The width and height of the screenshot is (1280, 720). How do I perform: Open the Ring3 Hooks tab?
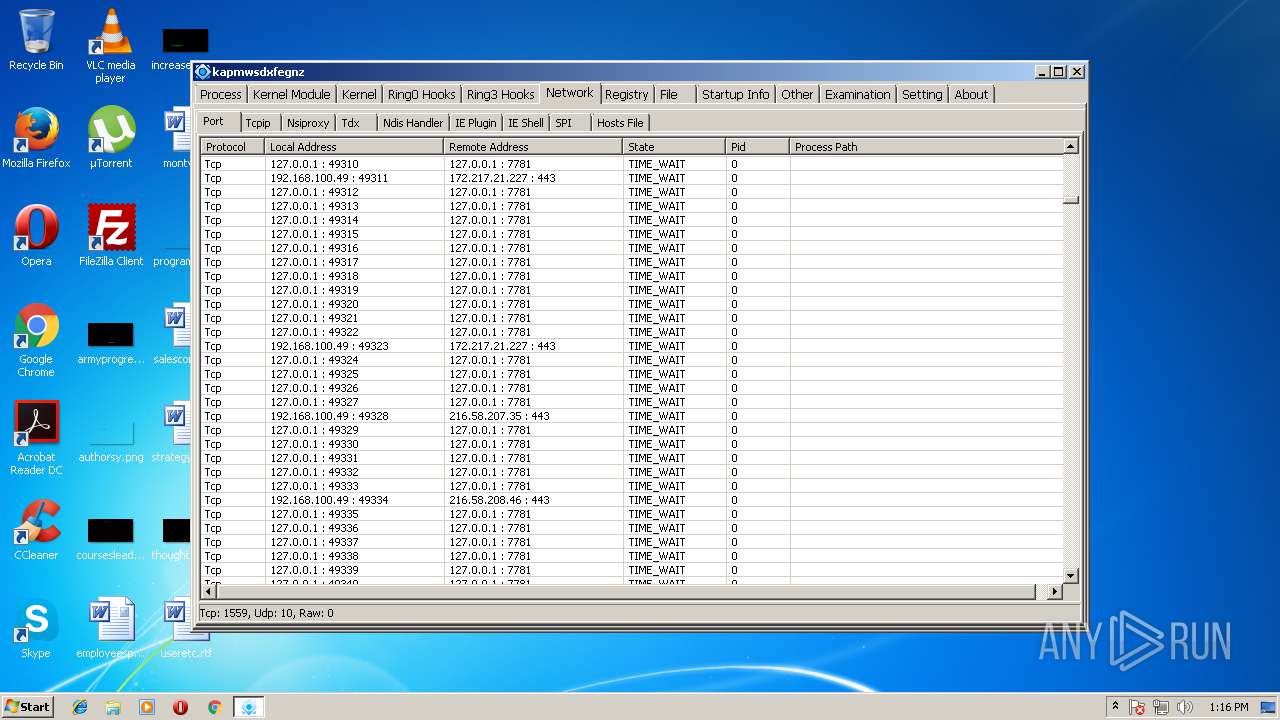[x=500, y=94]
